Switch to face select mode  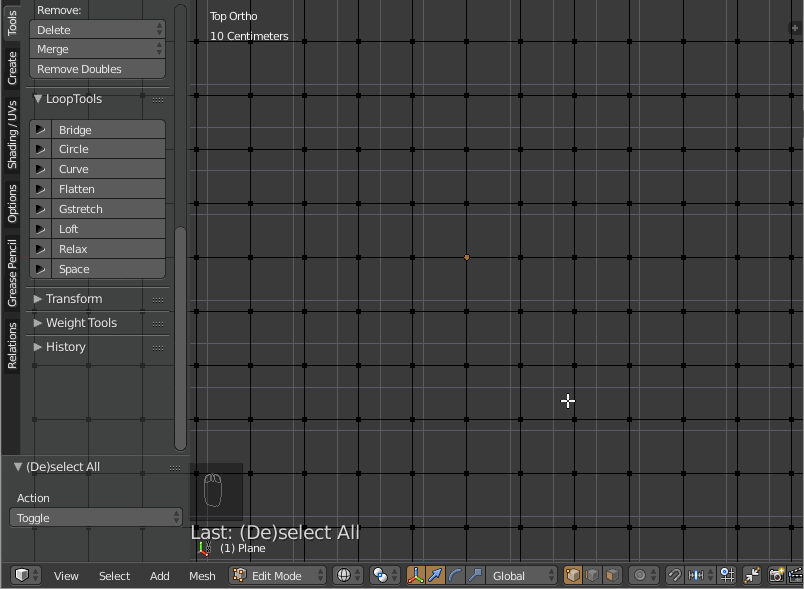pos(612,575)
